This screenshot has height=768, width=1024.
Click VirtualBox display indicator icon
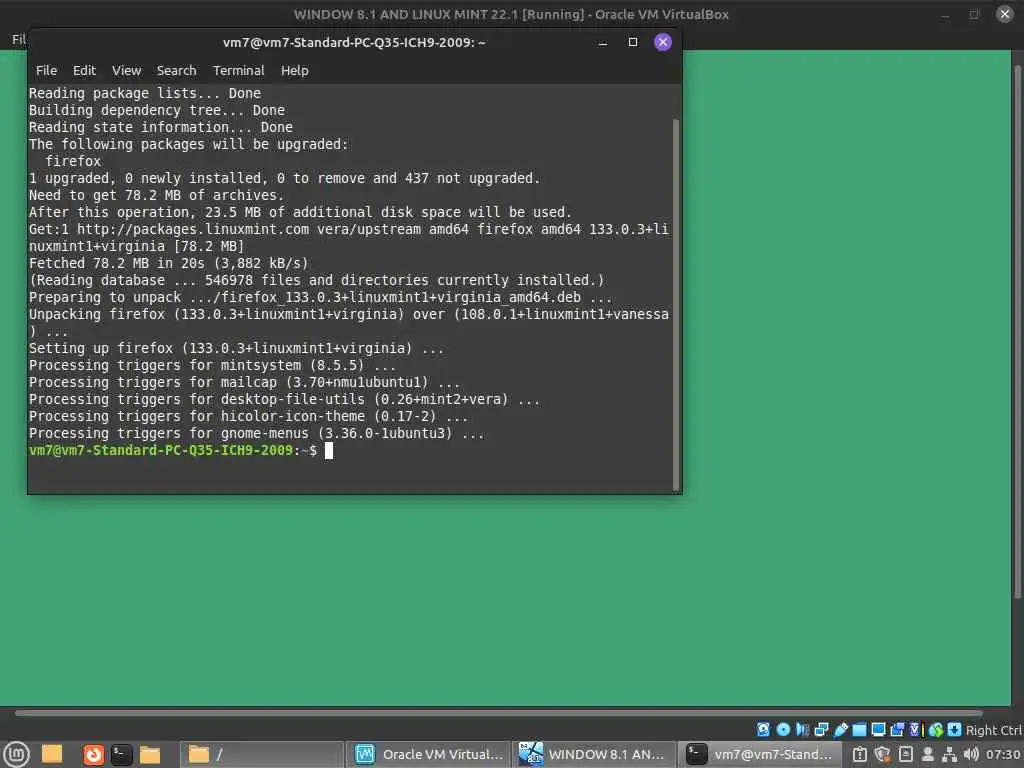[878, 729]
